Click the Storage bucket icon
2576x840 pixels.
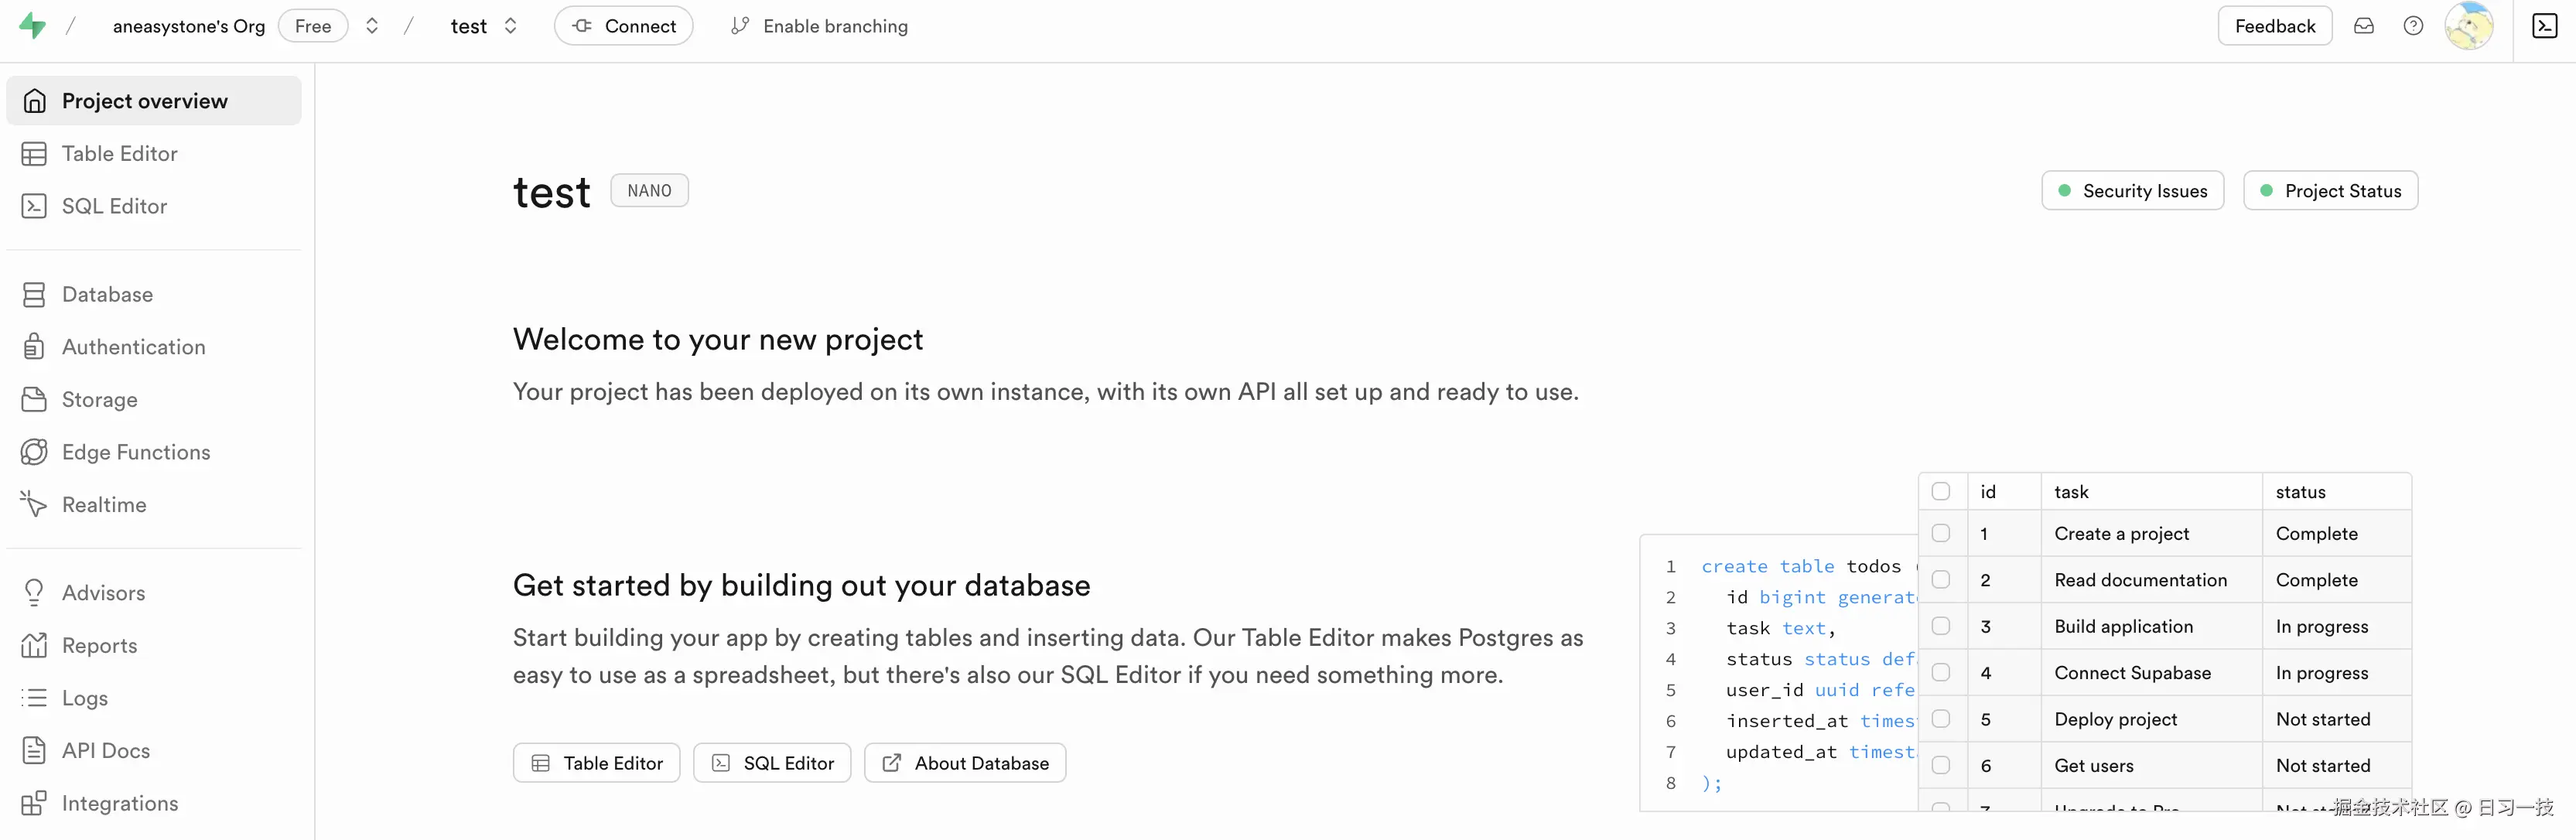click(x=34, y=399)
